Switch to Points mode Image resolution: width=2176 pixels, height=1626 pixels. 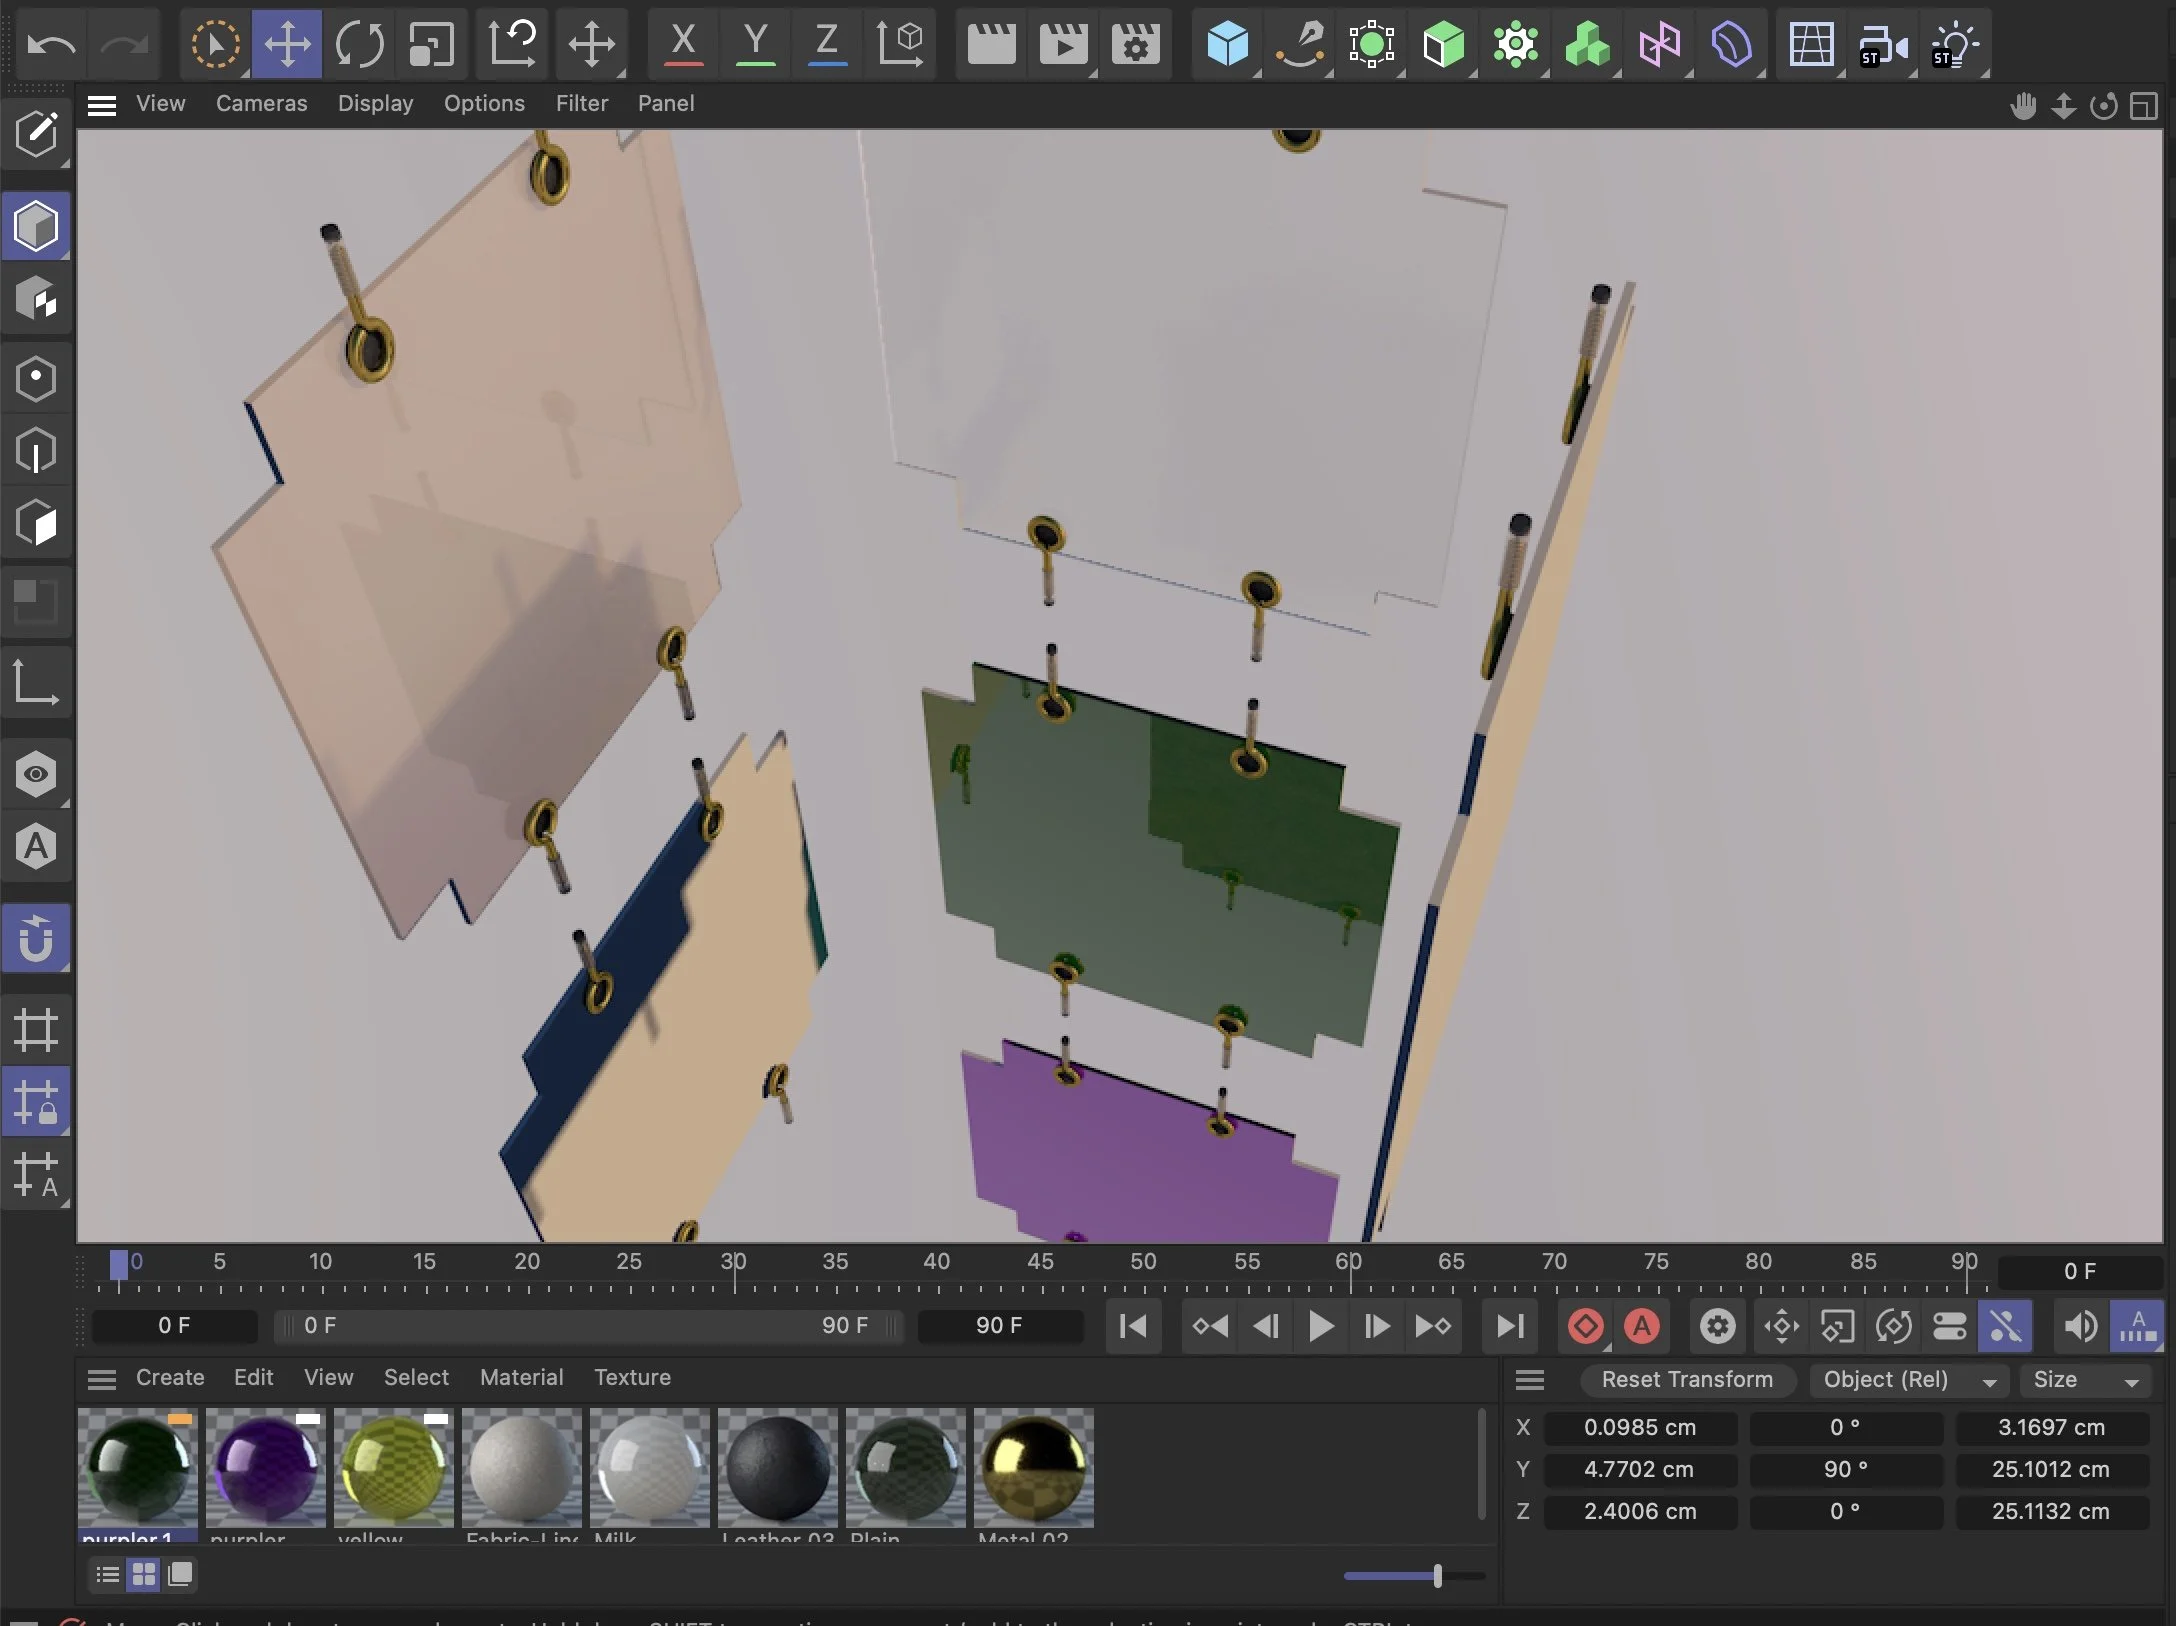pyautogui.click(x=36, y=378)
